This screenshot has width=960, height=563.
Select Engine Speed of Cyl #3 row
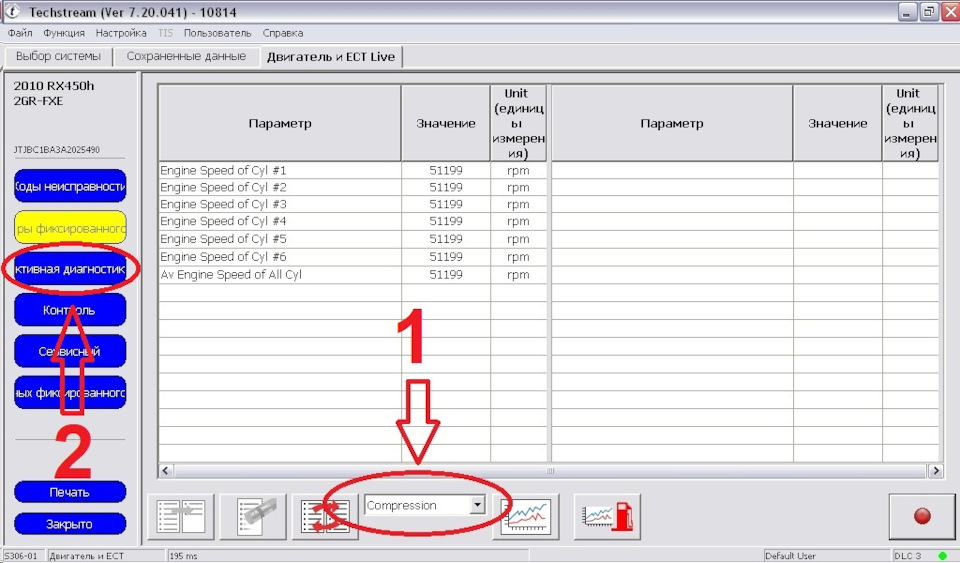coord(352,204)
